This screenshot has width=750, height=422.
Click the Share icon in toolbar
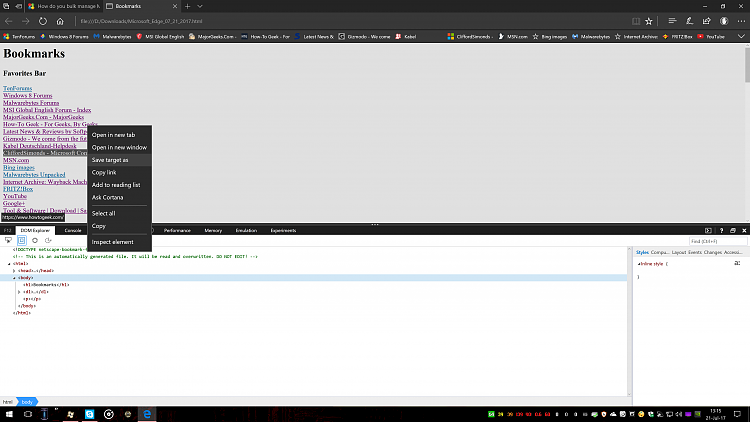[706, 21]
